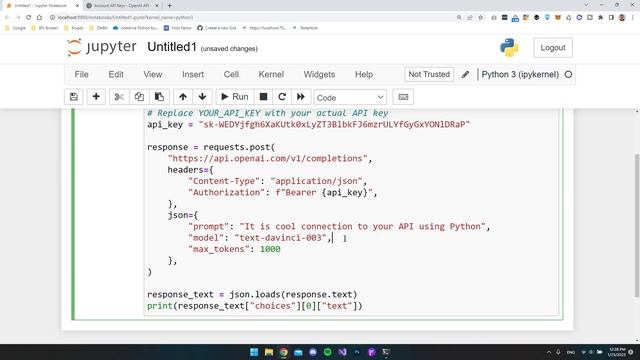The image size is (640, 360).
Task: Open the Chrome profile avatar
Action: click(x=622, y=18)
